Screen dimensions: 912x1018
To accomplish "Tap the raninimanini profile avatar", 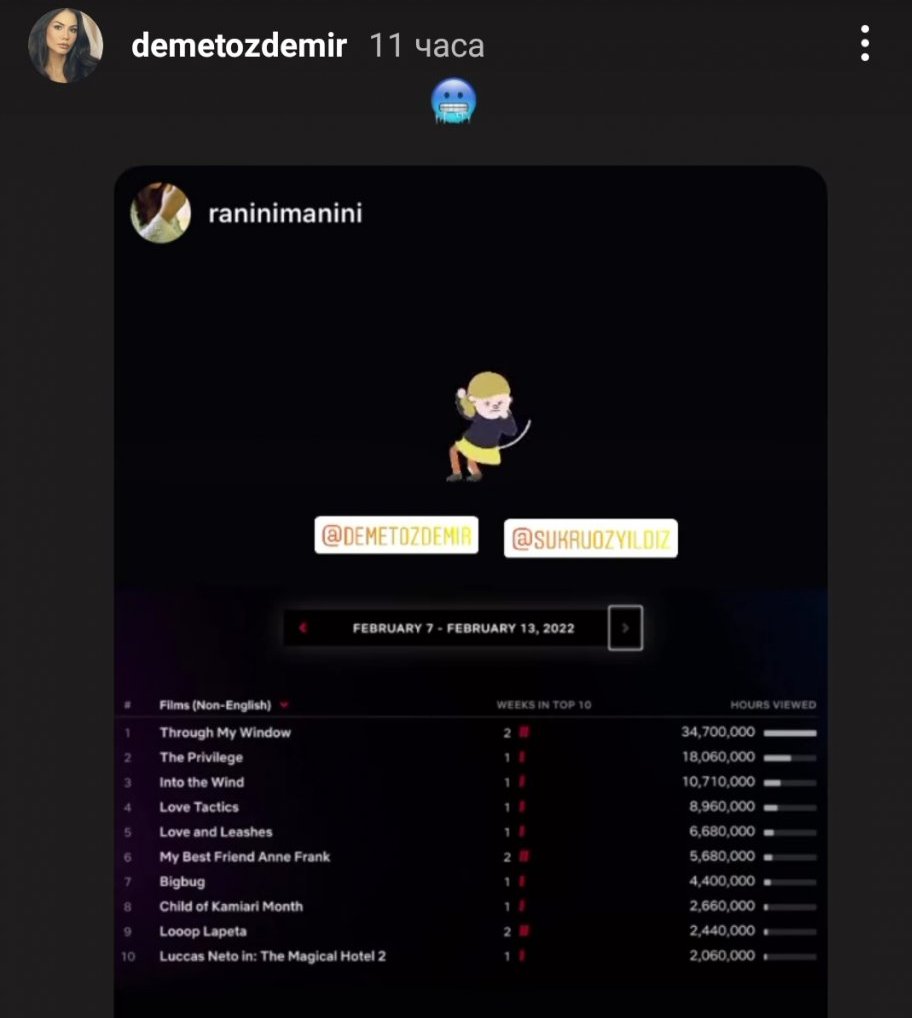I will 160,213.
